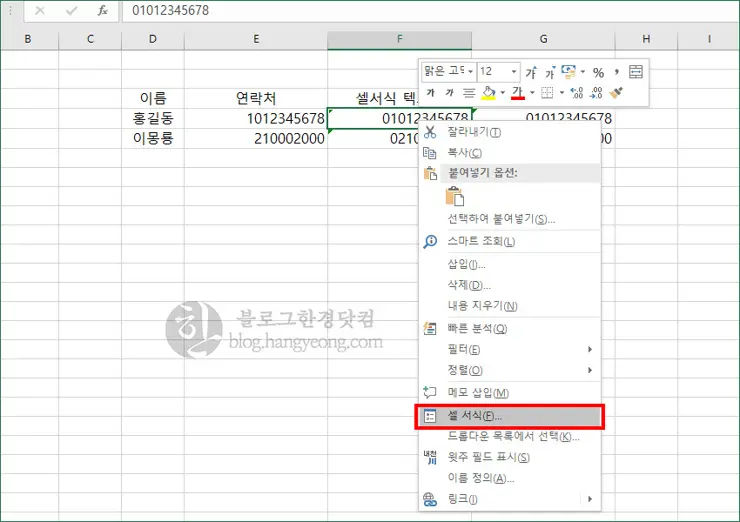This screenshot has height=522, width=740.
Task: Decrease decimal places in mini toolbar
Action: coord(596,93)
